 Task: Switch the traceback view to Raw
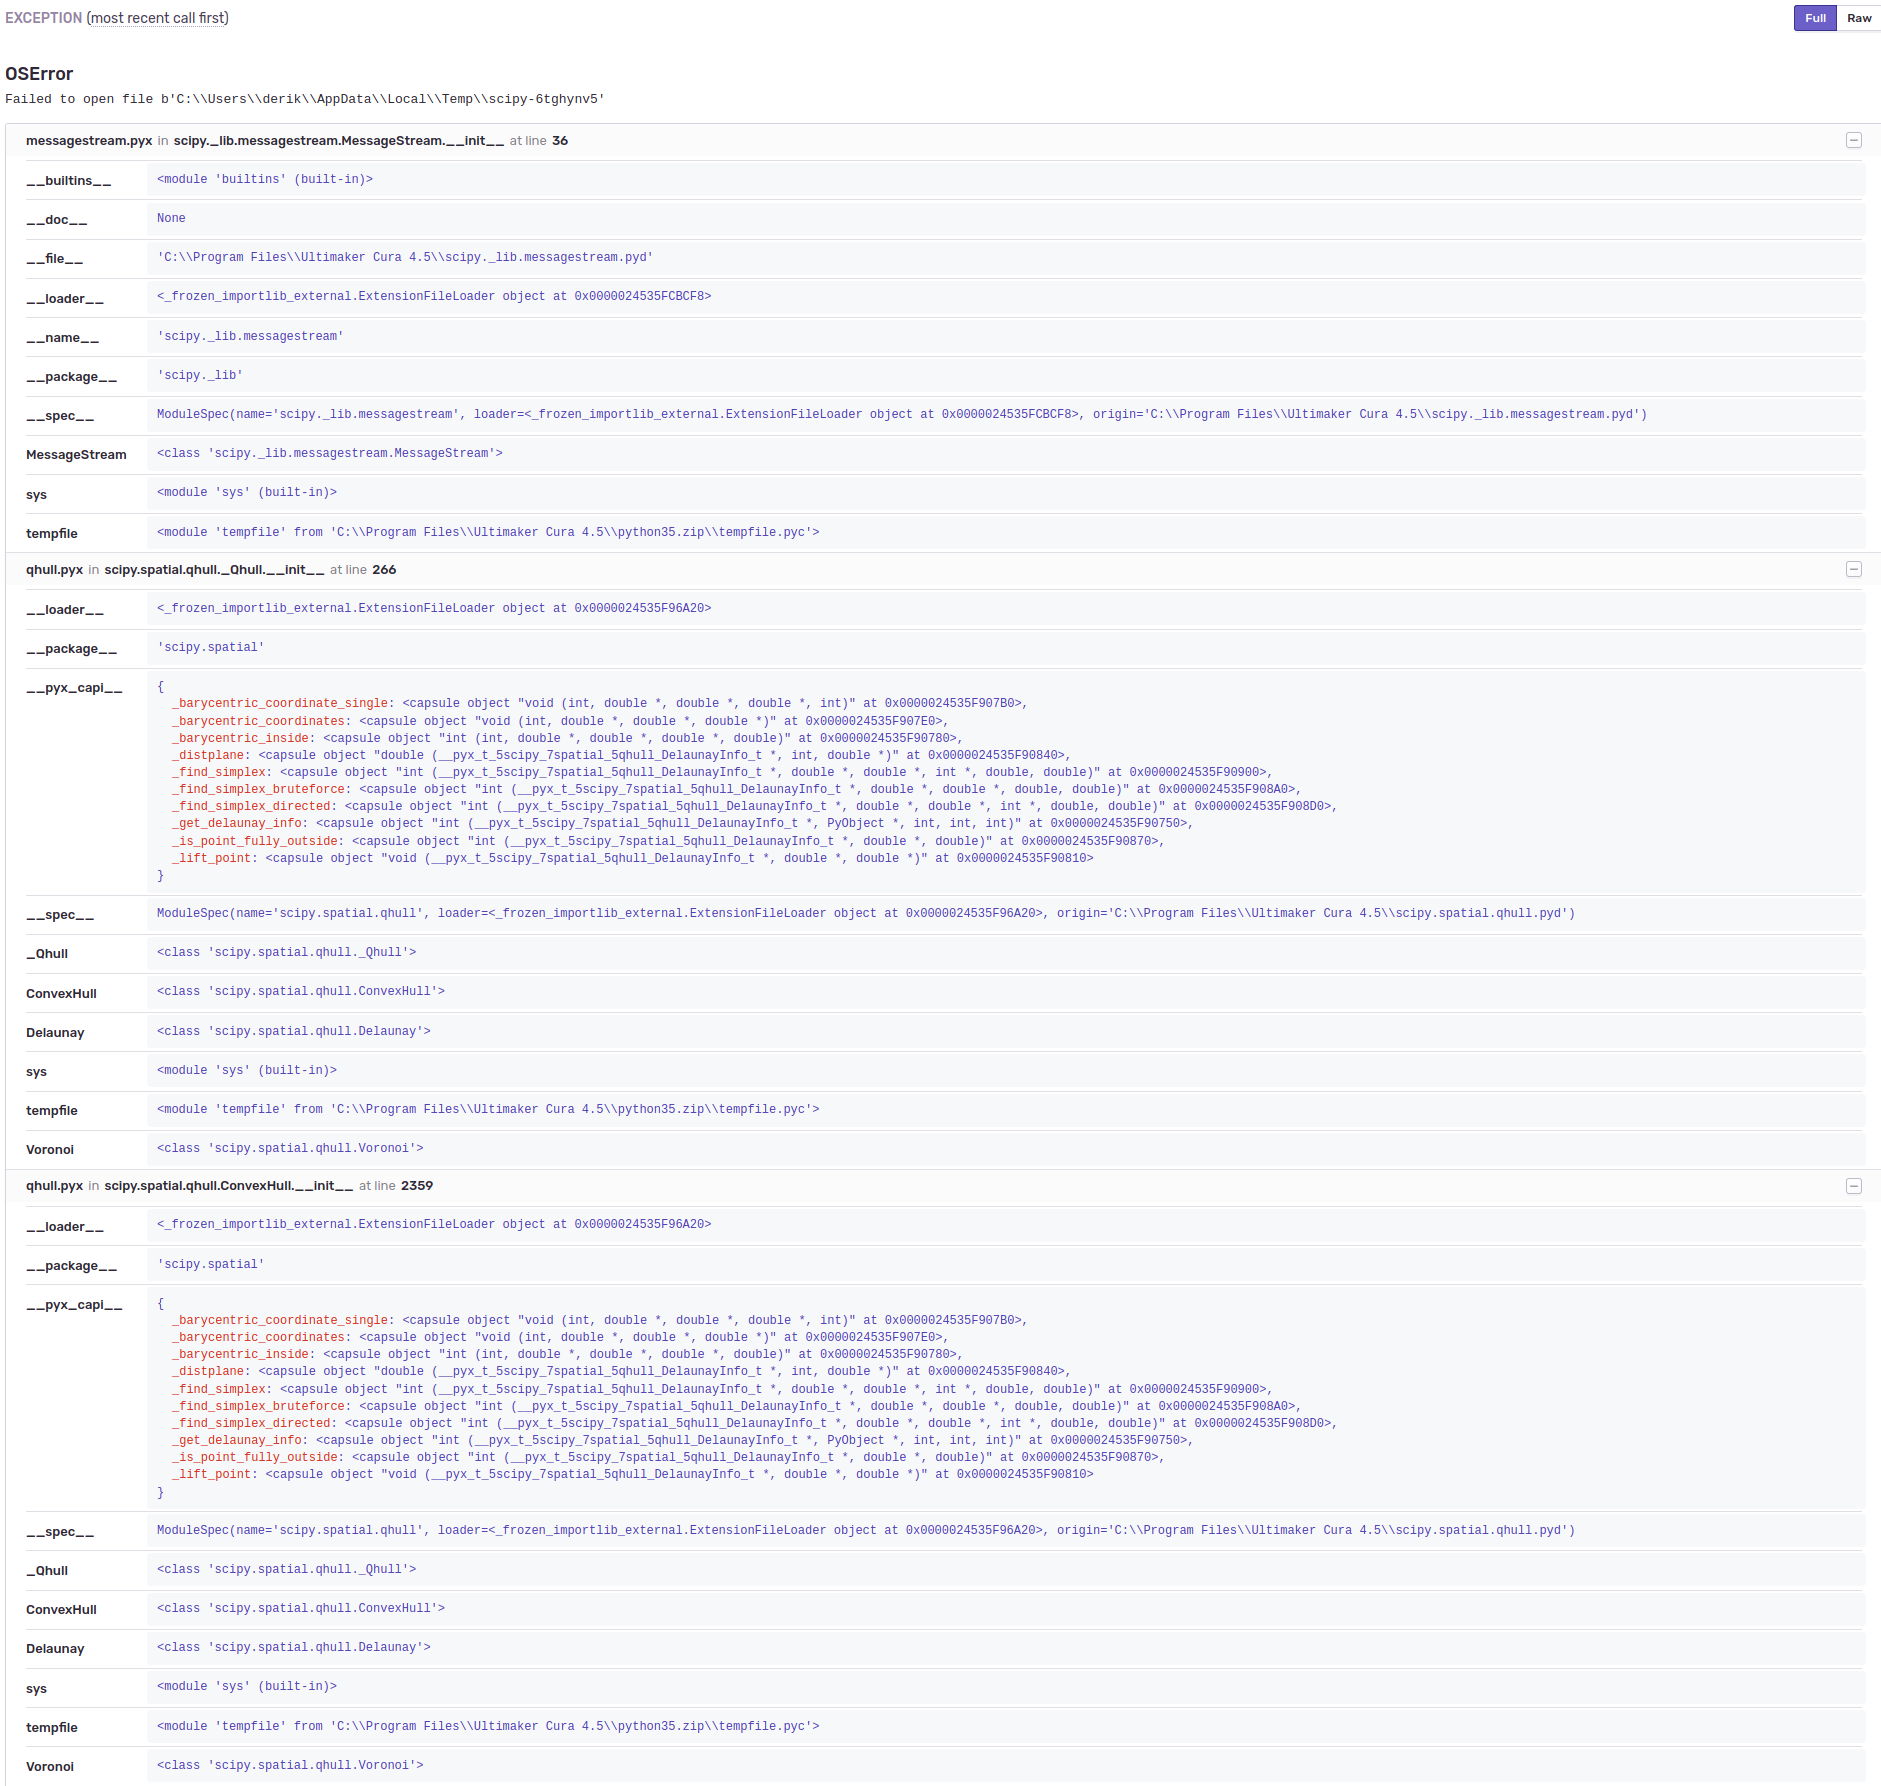pos(1858,18)
